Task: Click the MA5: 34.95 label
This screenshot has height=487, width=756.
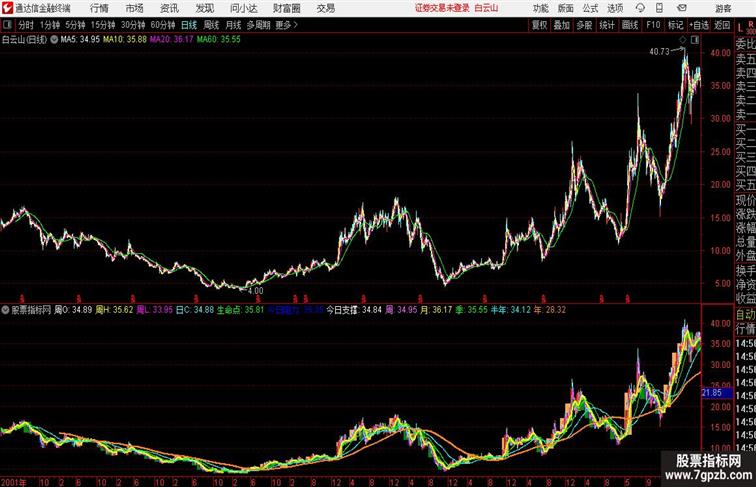Action: [x=80, y=40]
